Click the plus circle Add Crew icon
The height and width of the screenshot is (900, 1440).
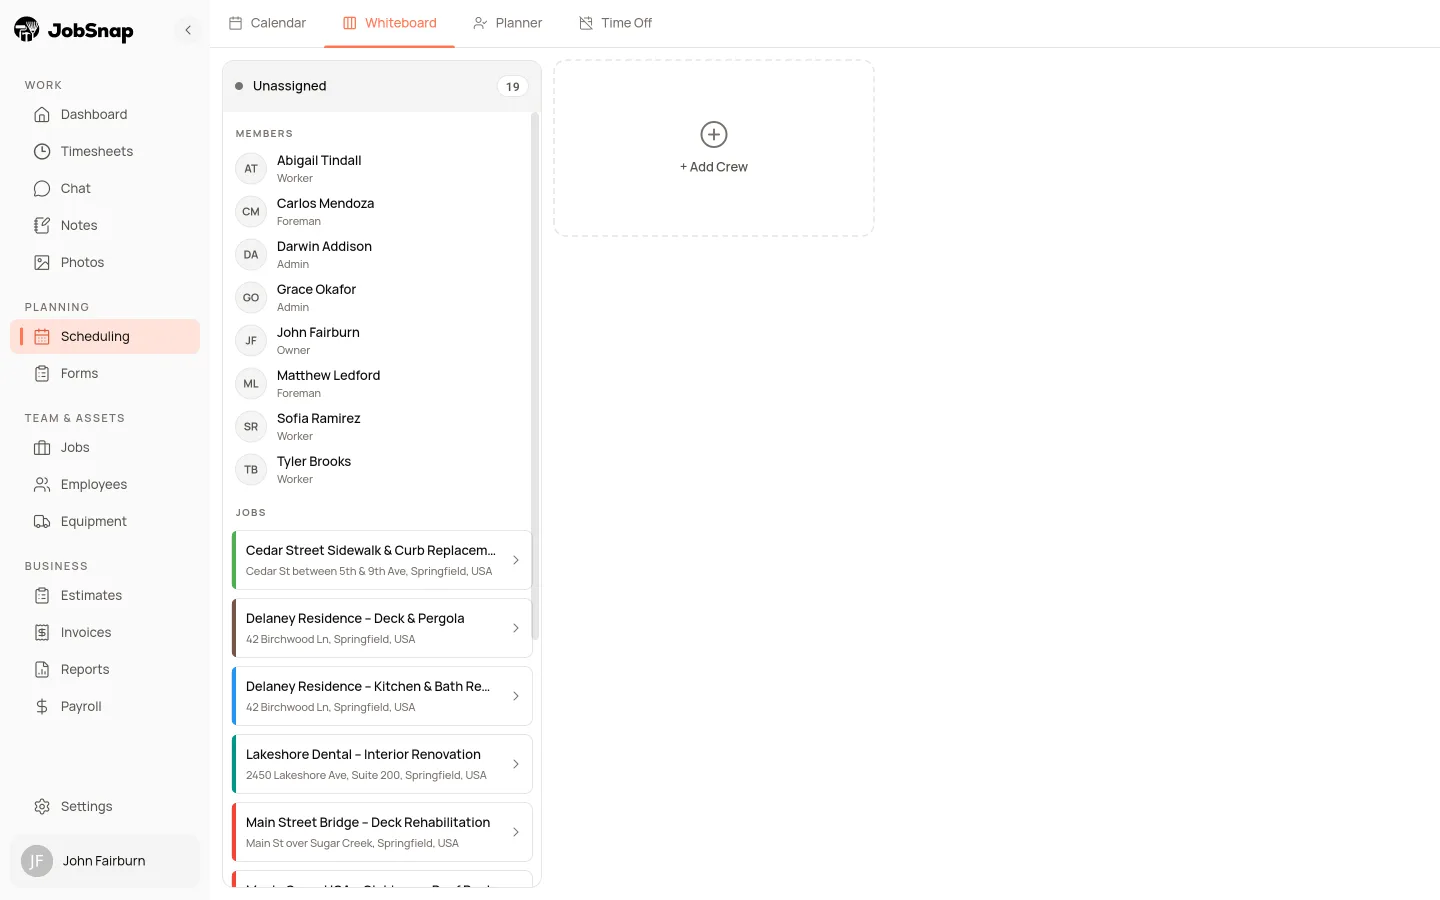[714, 134]
